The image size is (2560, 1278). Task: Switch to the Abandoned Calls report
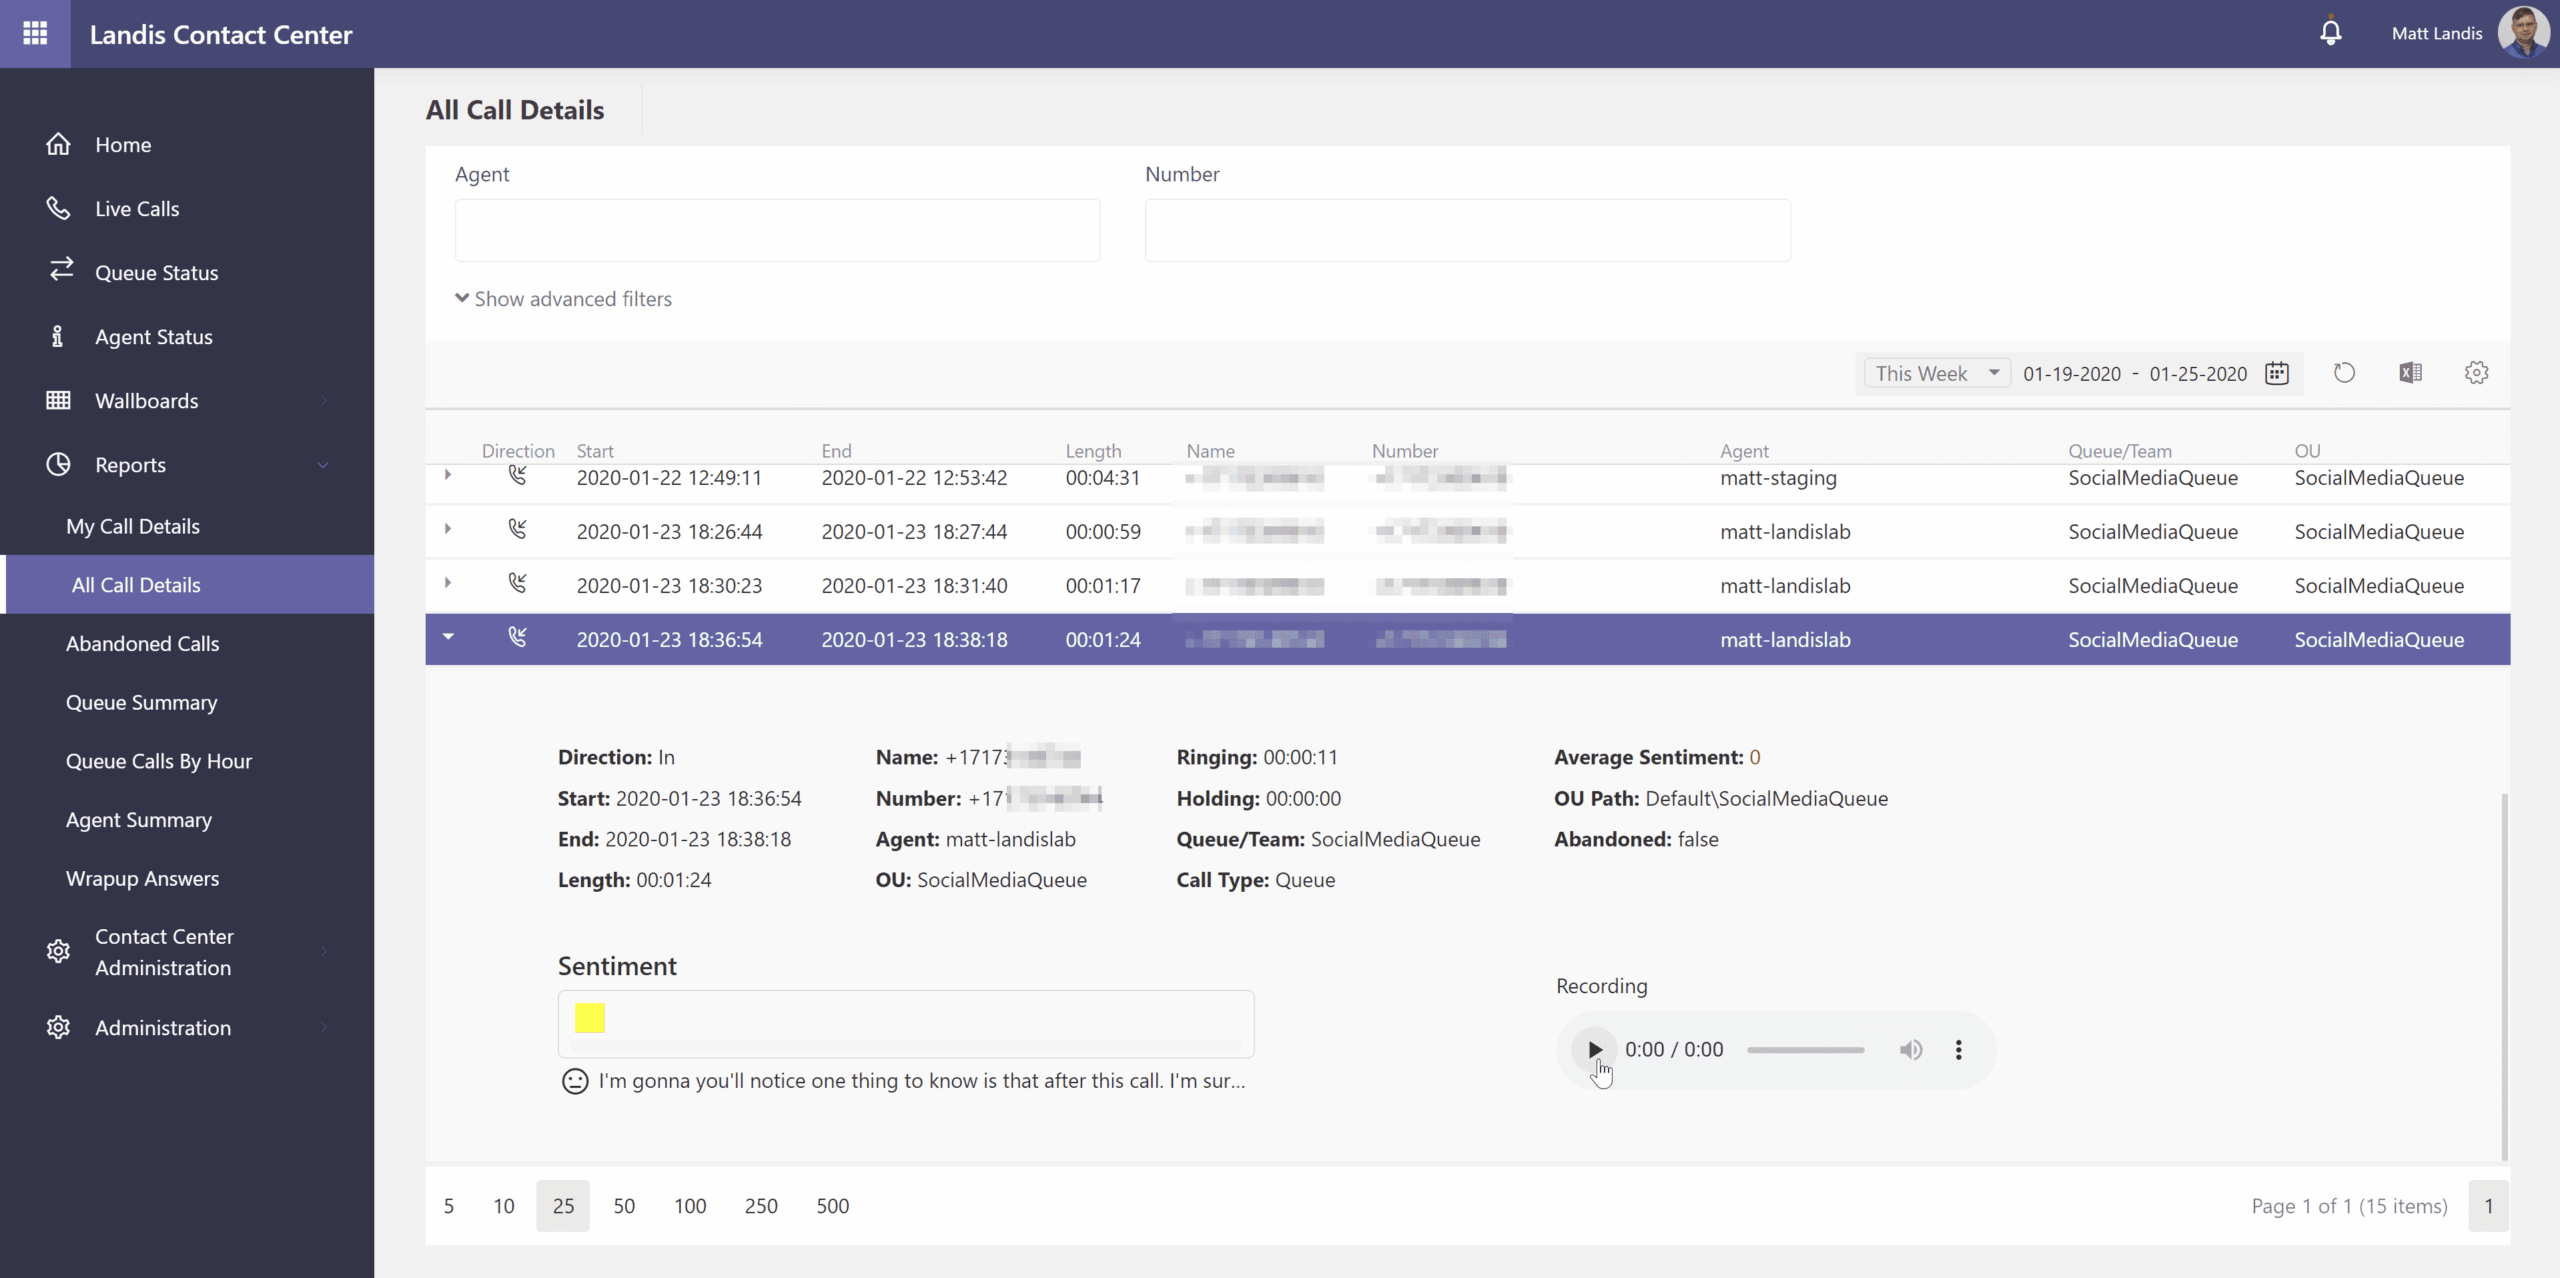pos(142,643)
